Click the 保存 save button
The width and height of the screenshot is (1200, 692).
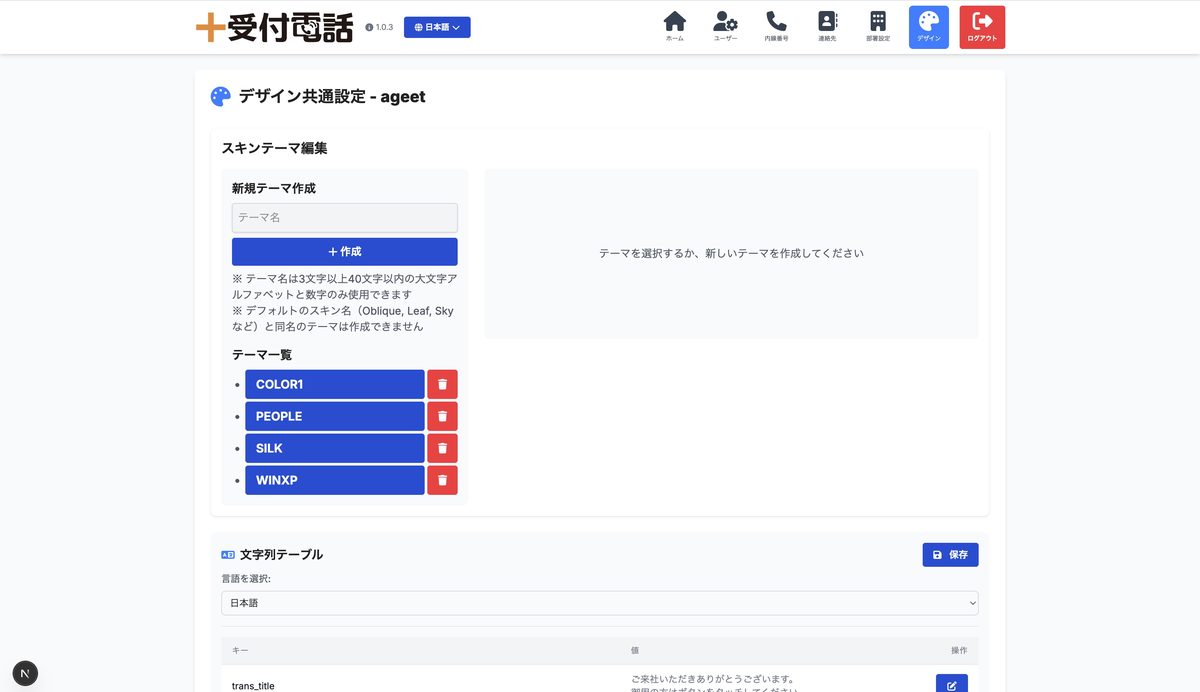coord(950,554)
